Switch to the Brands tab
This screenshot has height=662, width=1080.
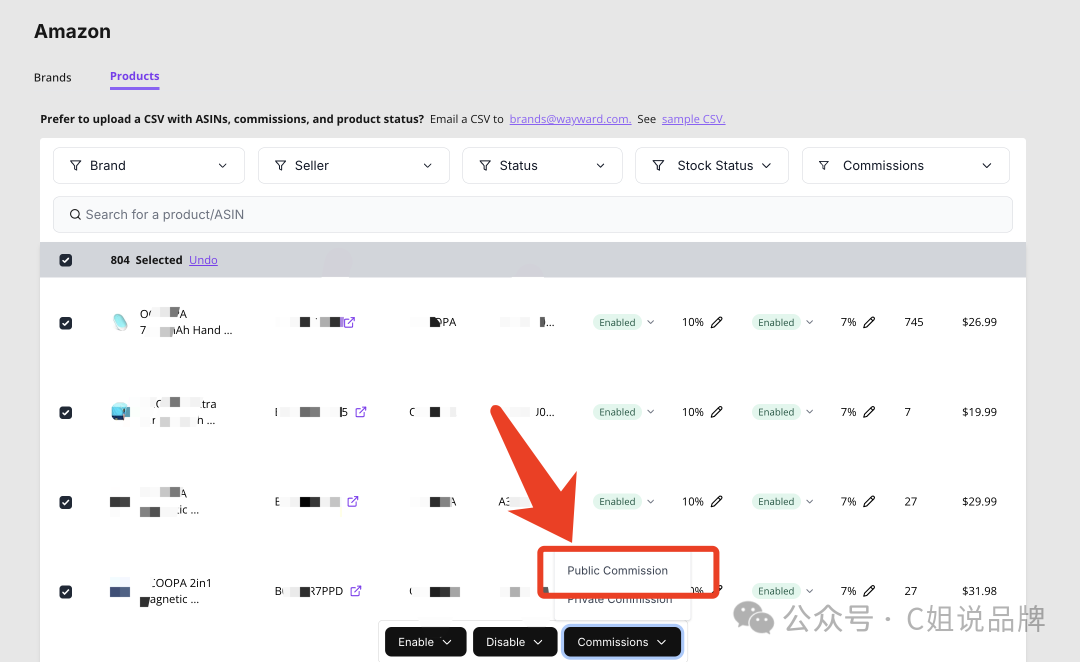[x=53, y=77]
